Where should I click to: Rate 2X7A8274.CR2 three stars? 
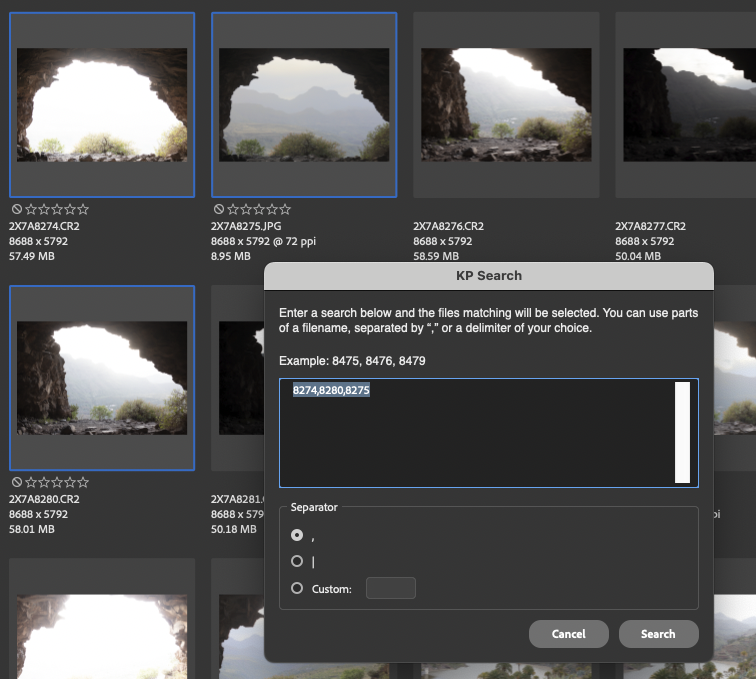[57, 209]
